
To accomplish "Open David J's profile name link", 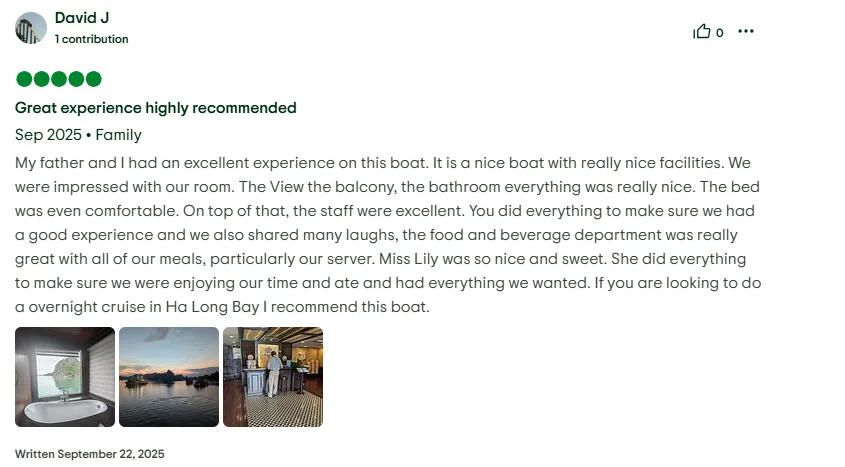I will click(82, 18).
